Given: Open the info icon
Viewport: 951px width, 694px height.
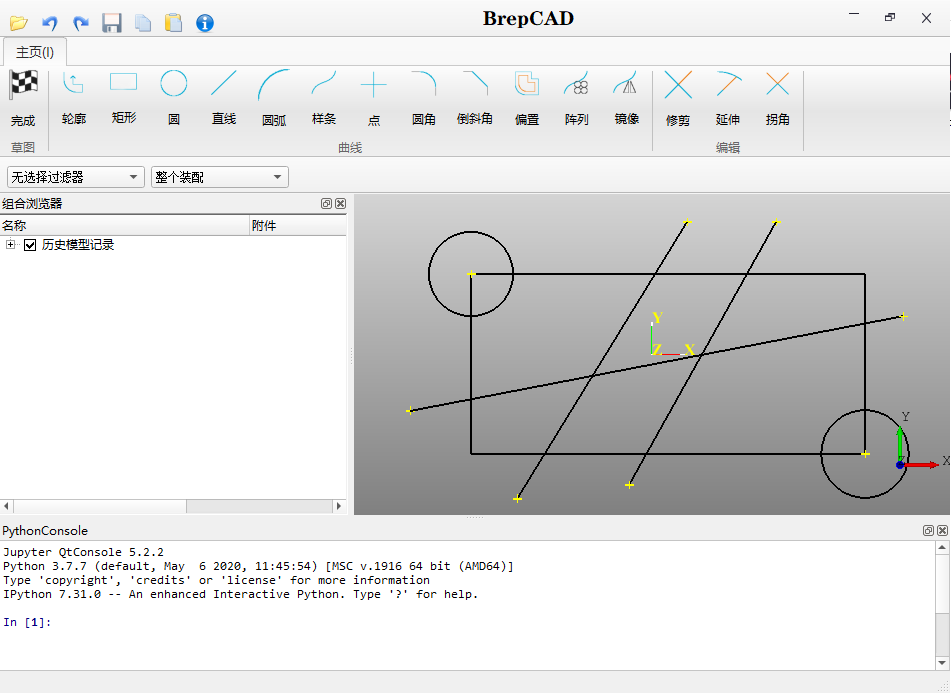Looking at the screenshot, I should (205, 23).
